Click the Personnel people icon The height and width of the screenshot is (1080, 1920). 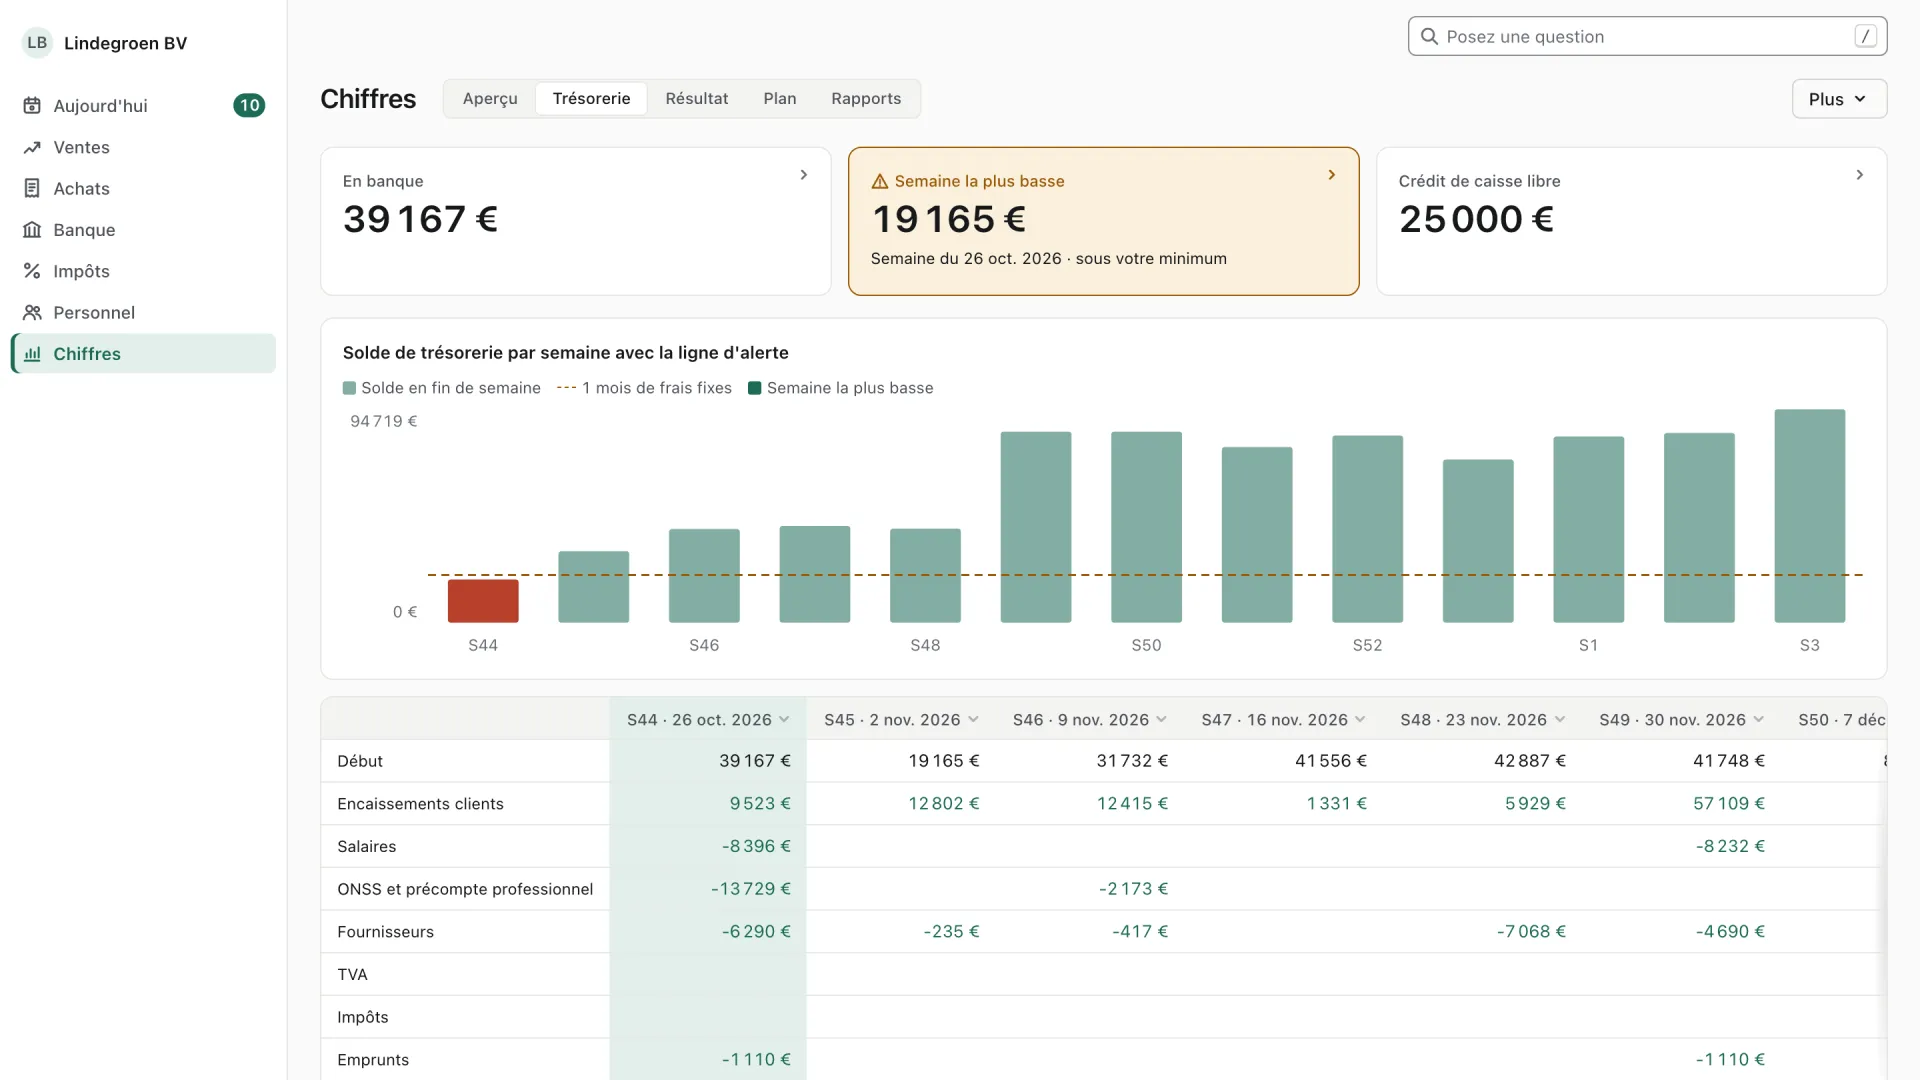(x=32, y=312)
